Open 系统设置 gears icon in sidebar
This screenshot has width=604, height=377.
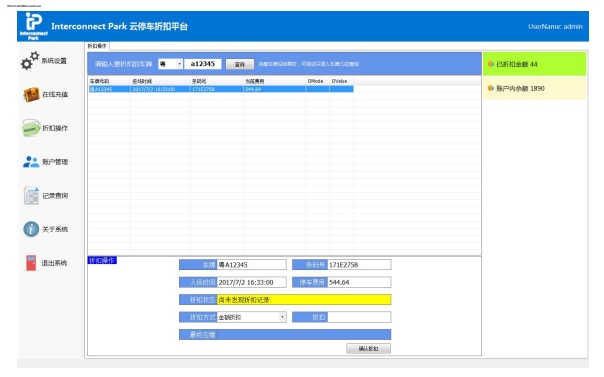(x=30, y=60)
